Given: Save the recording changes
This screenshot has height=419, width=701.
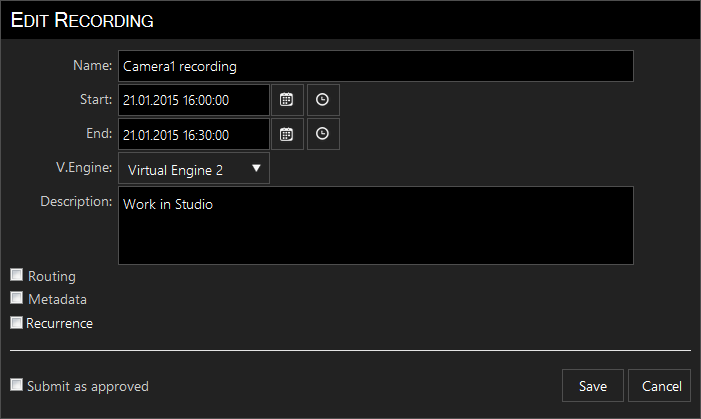Looking at the screenshot, I should 592,385.
